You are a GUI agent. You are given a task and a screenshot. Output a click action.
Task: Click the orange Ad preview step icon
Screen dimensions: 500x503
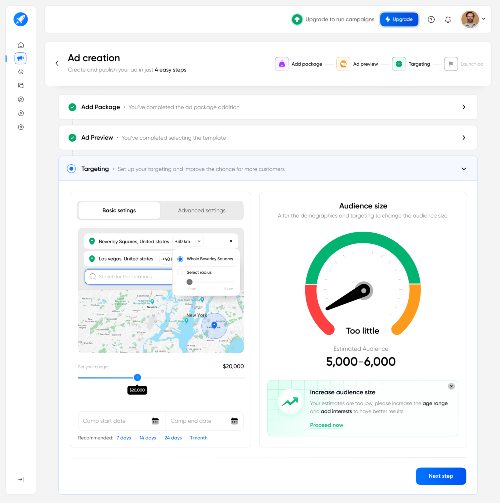pos(343,64)
